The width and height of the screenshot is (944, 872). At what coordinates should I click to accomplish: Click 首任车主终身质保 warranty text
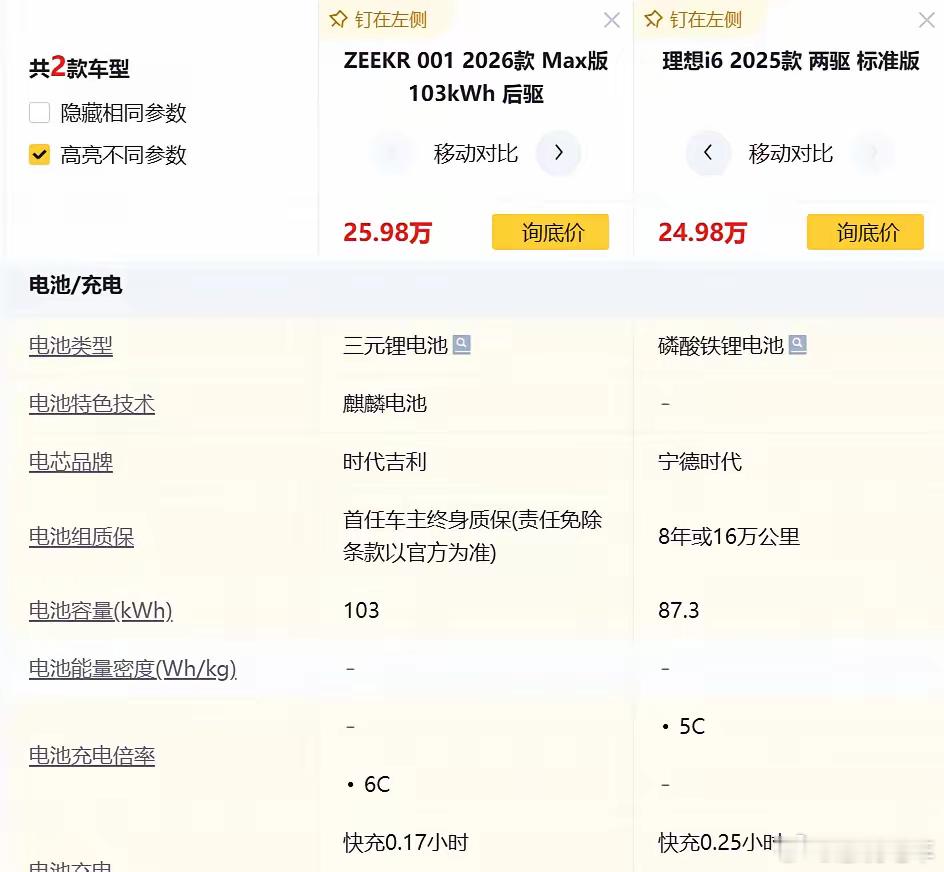473,536
